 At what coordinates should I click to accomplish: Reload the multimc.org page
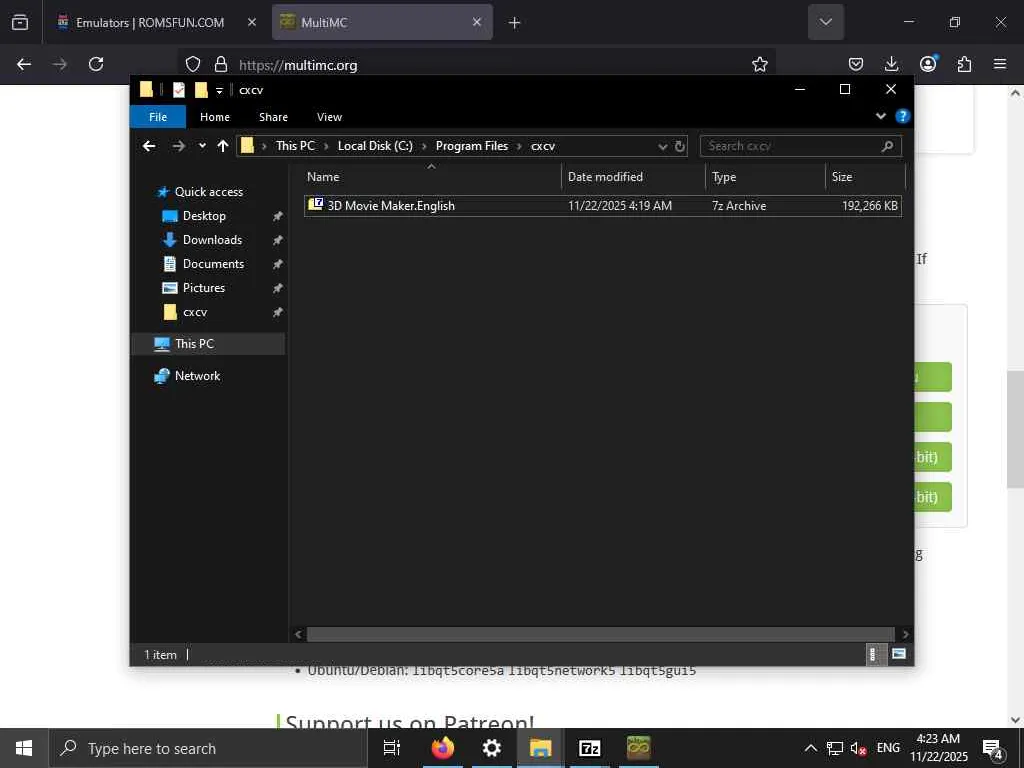pyautogui.click(x=96, y=64)
